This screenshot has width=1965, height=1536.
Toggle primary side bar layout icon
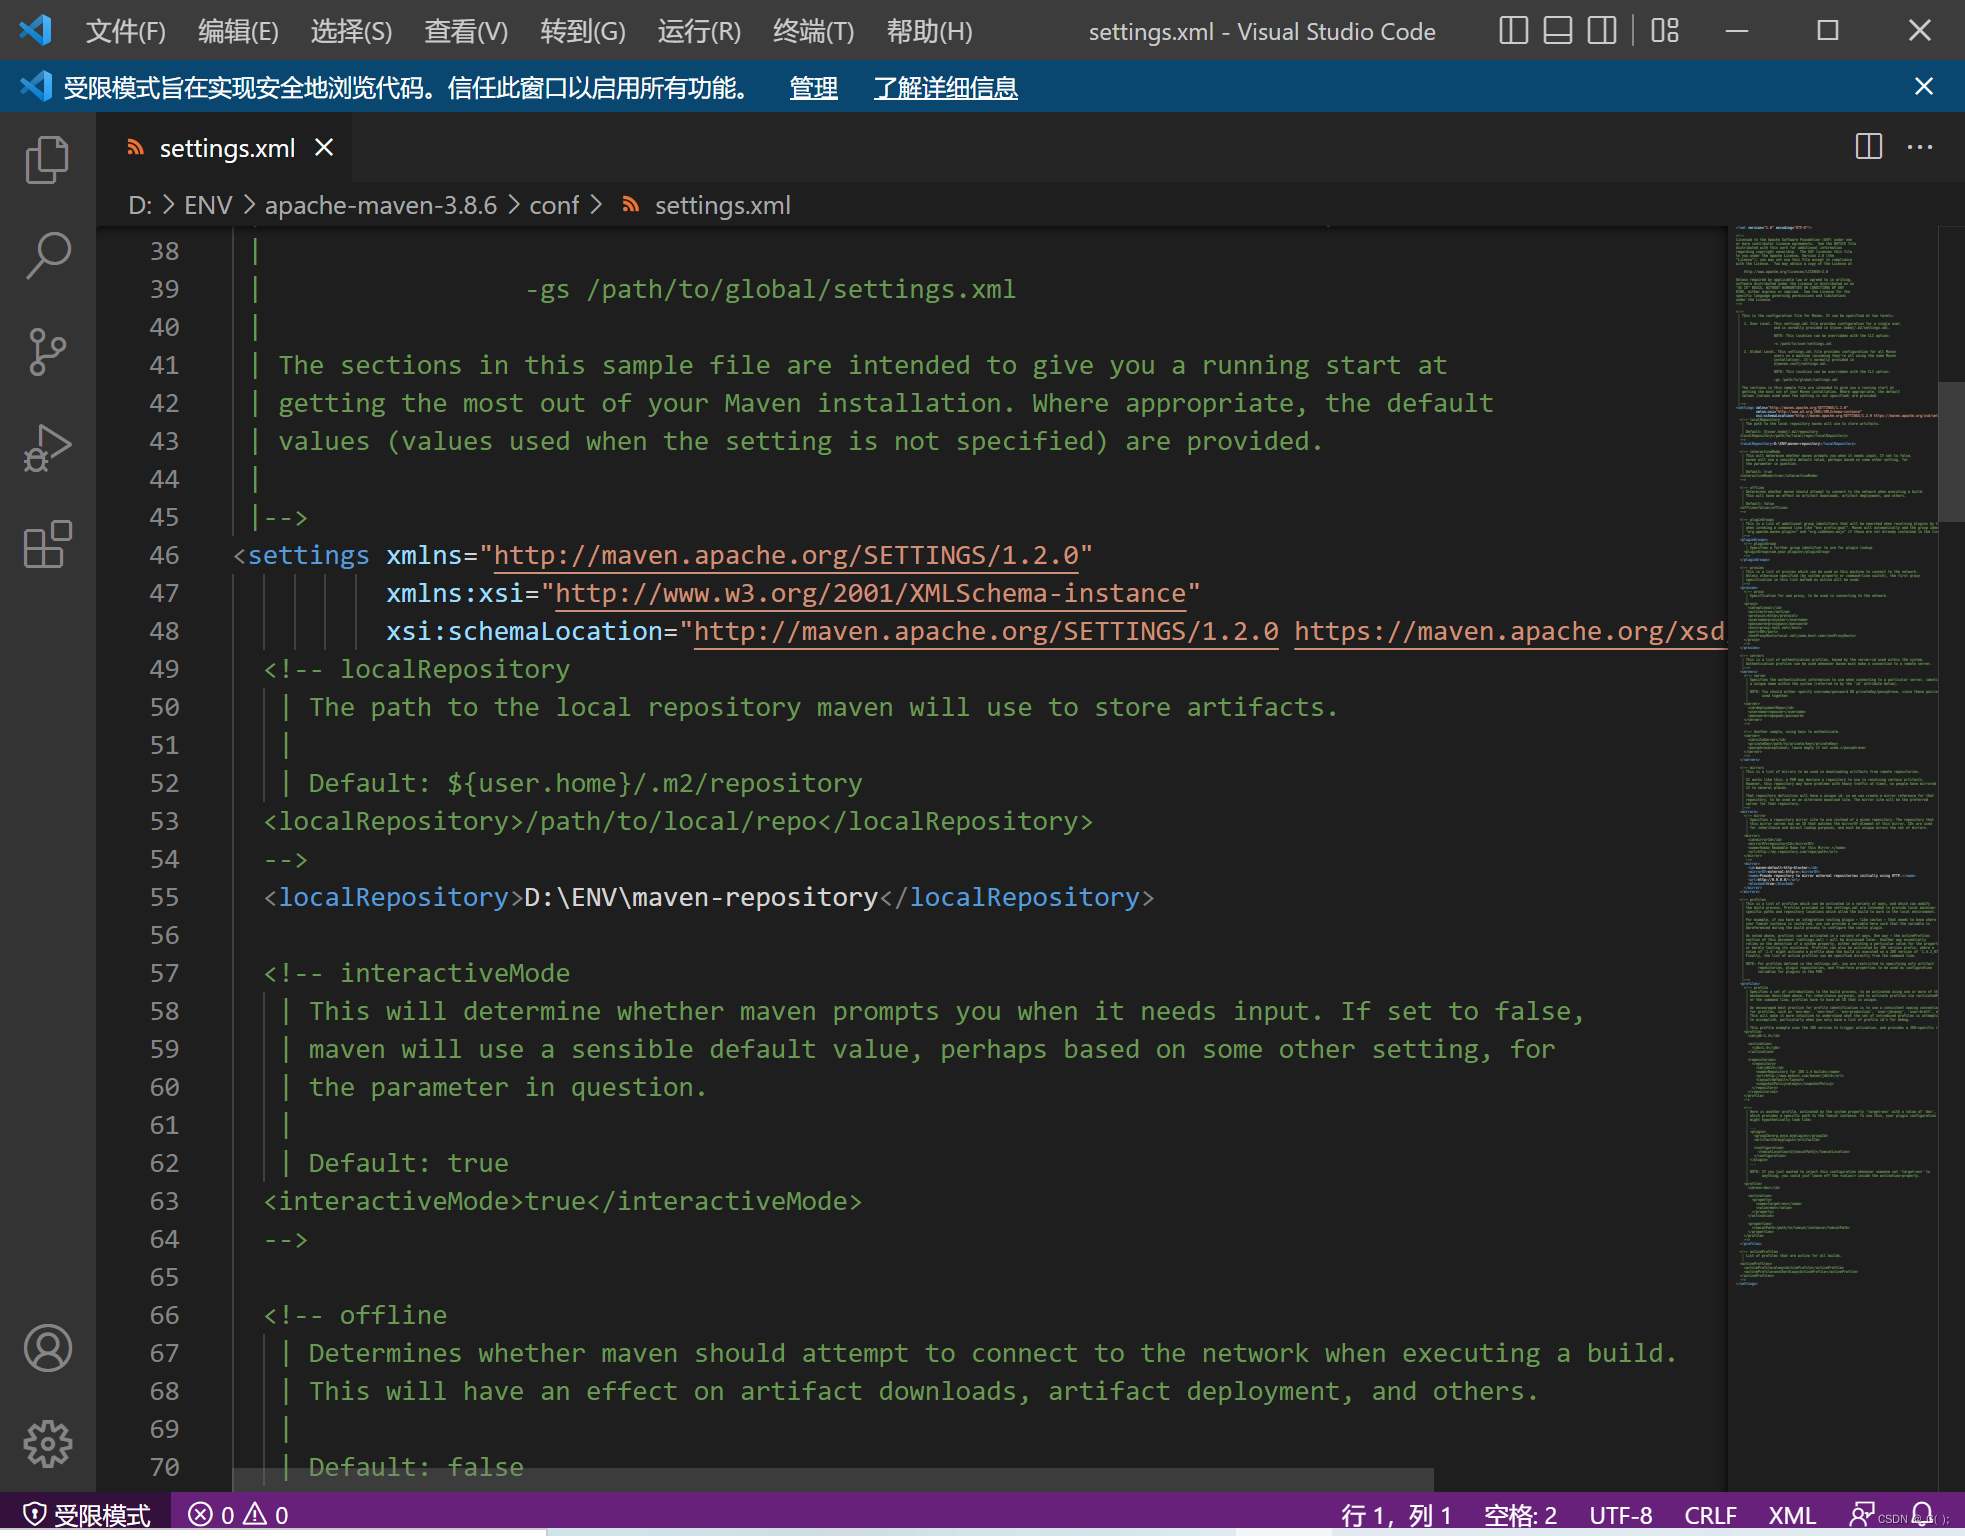(1513, 31)
